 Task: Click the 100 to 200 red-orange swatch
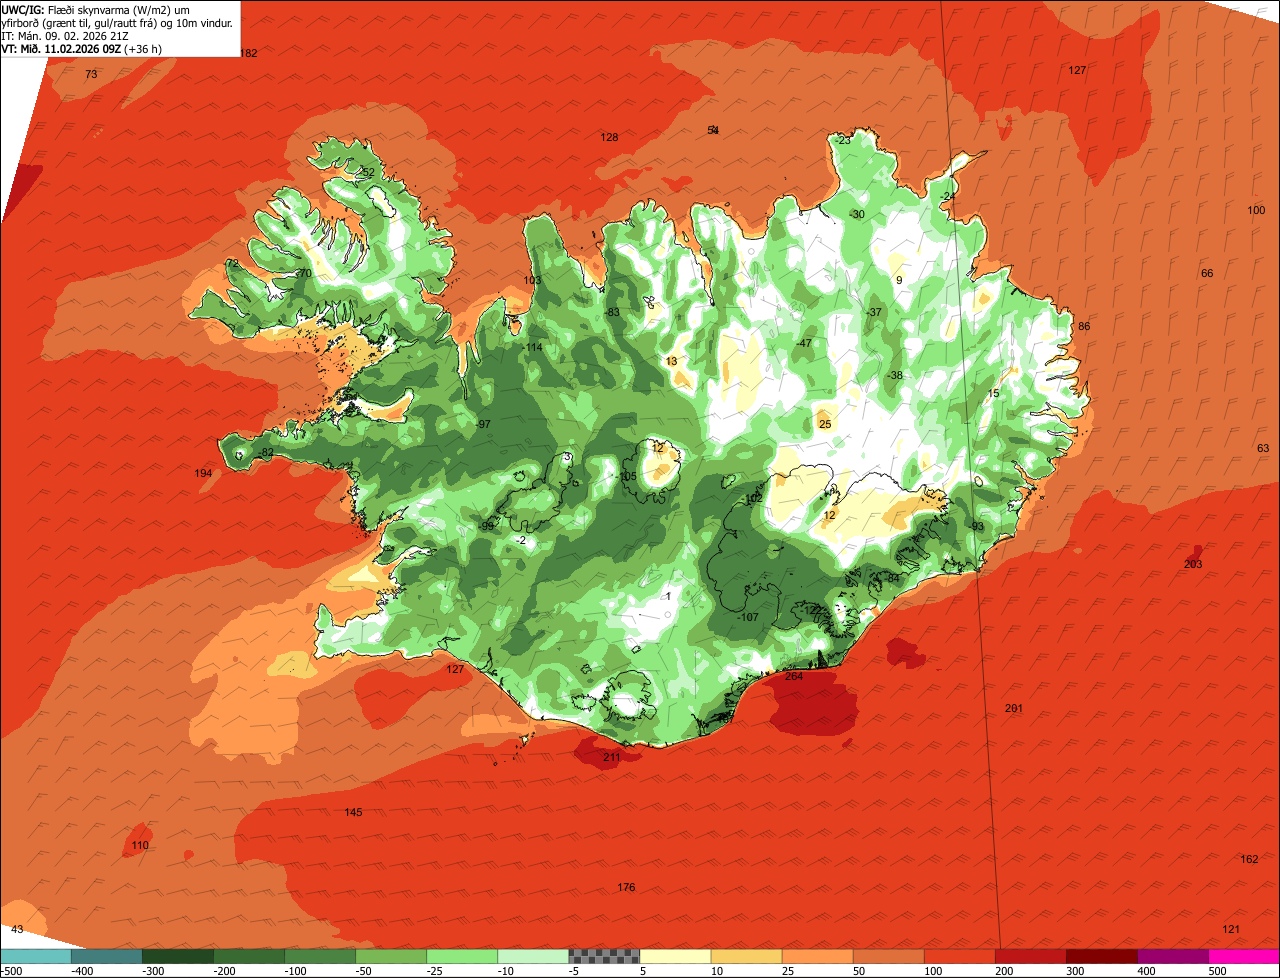point(959,956)
